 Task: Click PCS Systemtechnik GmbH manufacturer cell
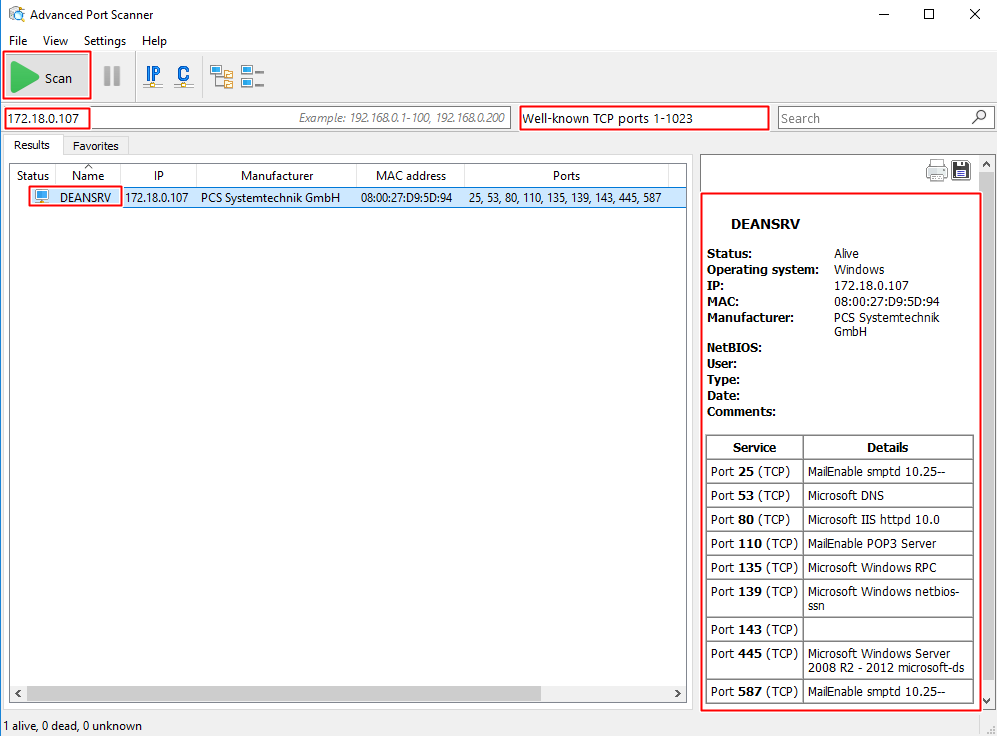click(x=270, y=198)
